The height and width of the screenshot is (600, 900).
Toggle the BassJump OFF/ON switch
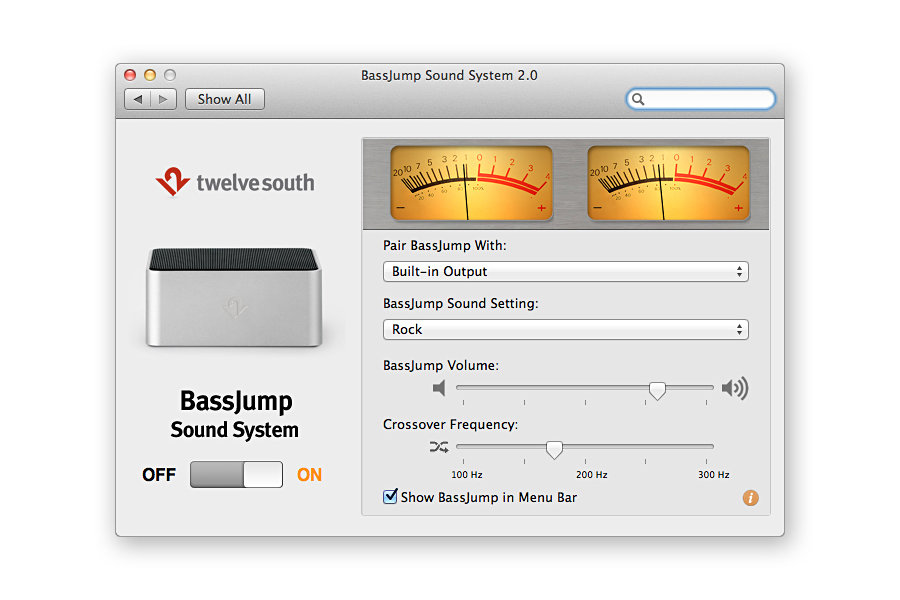(236, 475)
